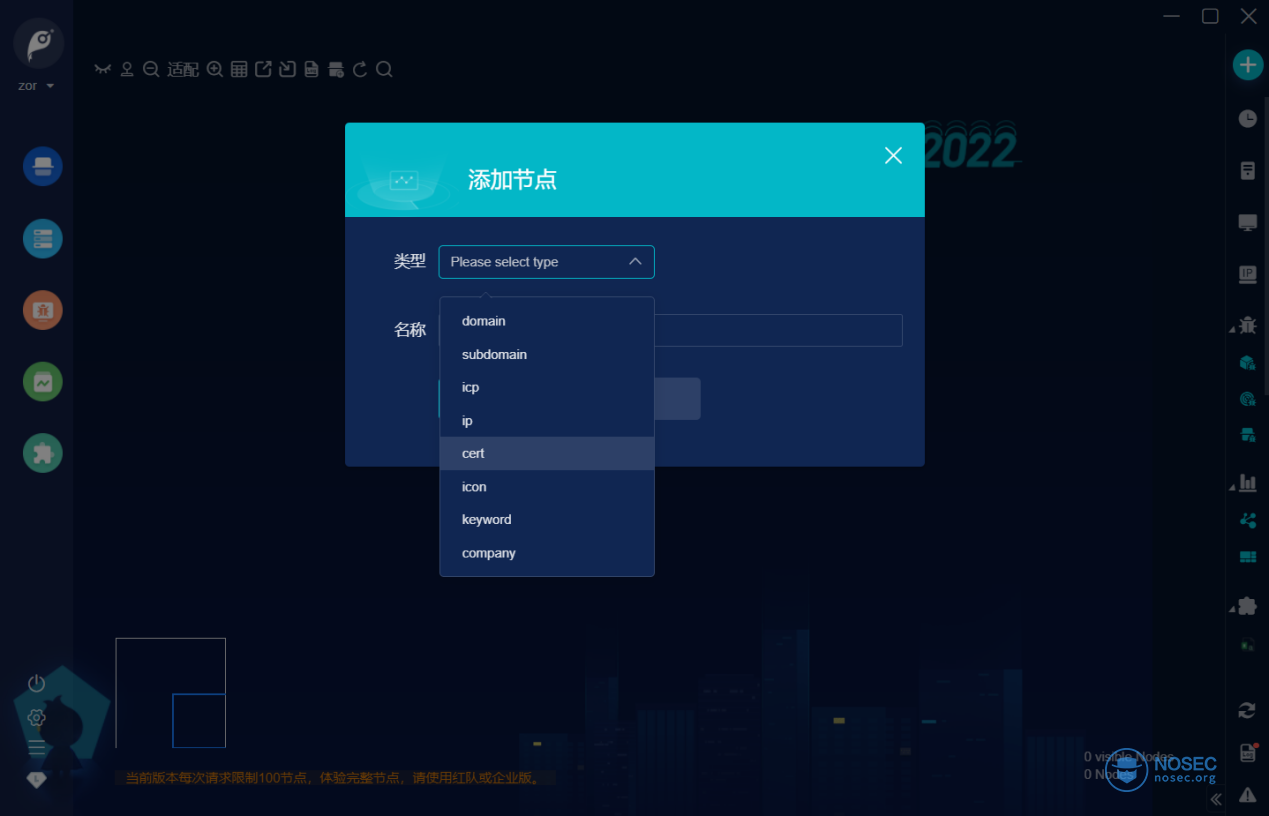Click the diamond version icon
Image resolution: width=1269 pixels, height=816 pixels.
click(x=37, y=780)
